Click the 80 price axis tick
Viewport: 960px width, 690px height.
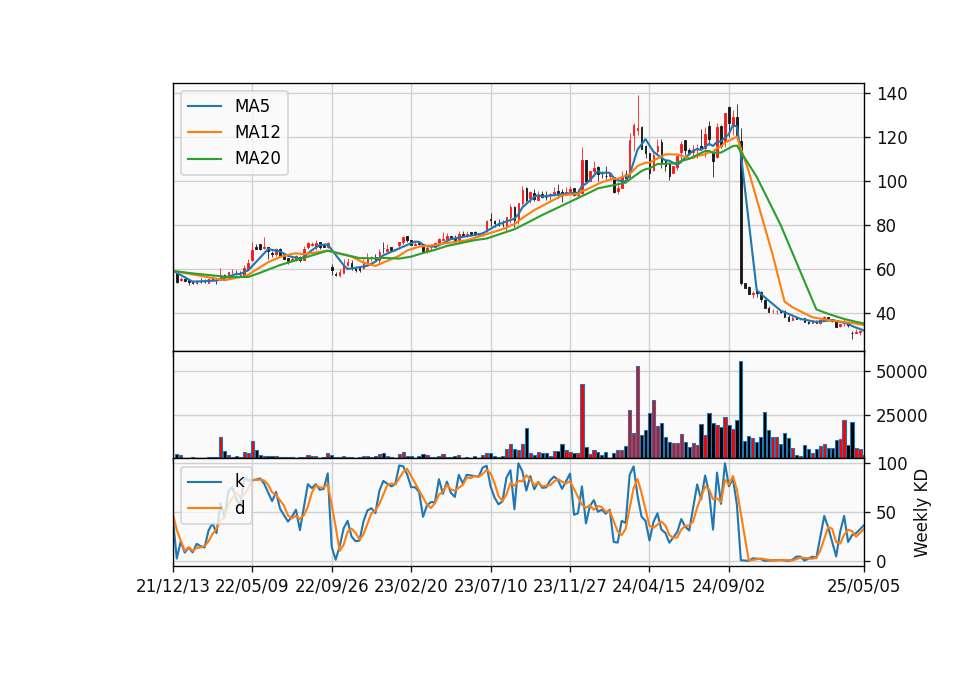(887, 226)
